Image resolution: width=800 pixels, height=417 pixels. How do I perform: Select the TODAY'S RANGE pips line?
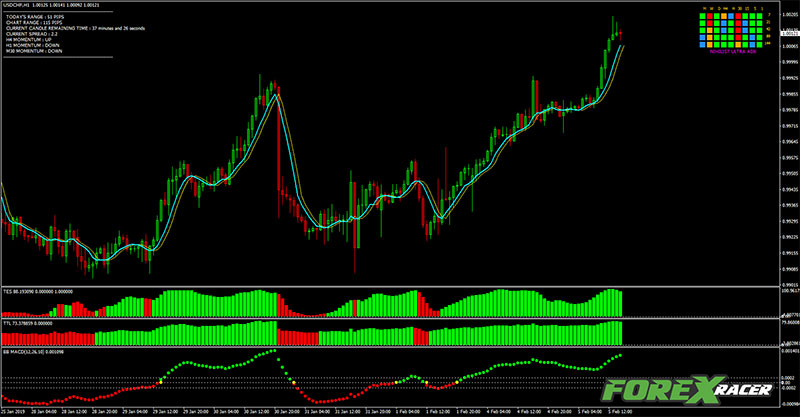35,17
